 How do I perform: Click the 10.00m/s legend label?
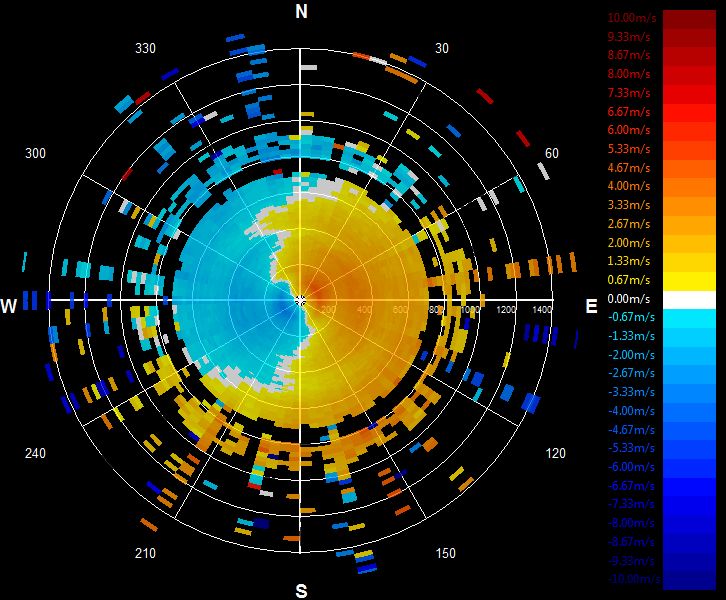[632, 18]
